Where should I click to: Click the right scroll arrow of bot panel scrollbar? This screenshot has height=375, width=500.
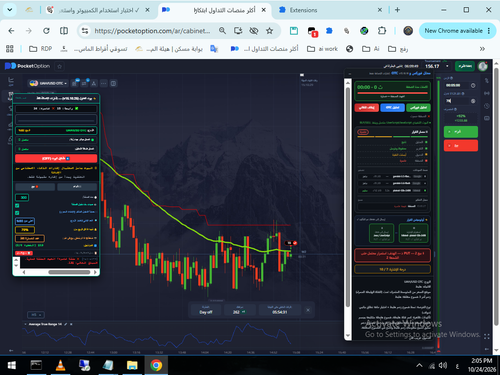pyautogui.click(x=95, y=272)
